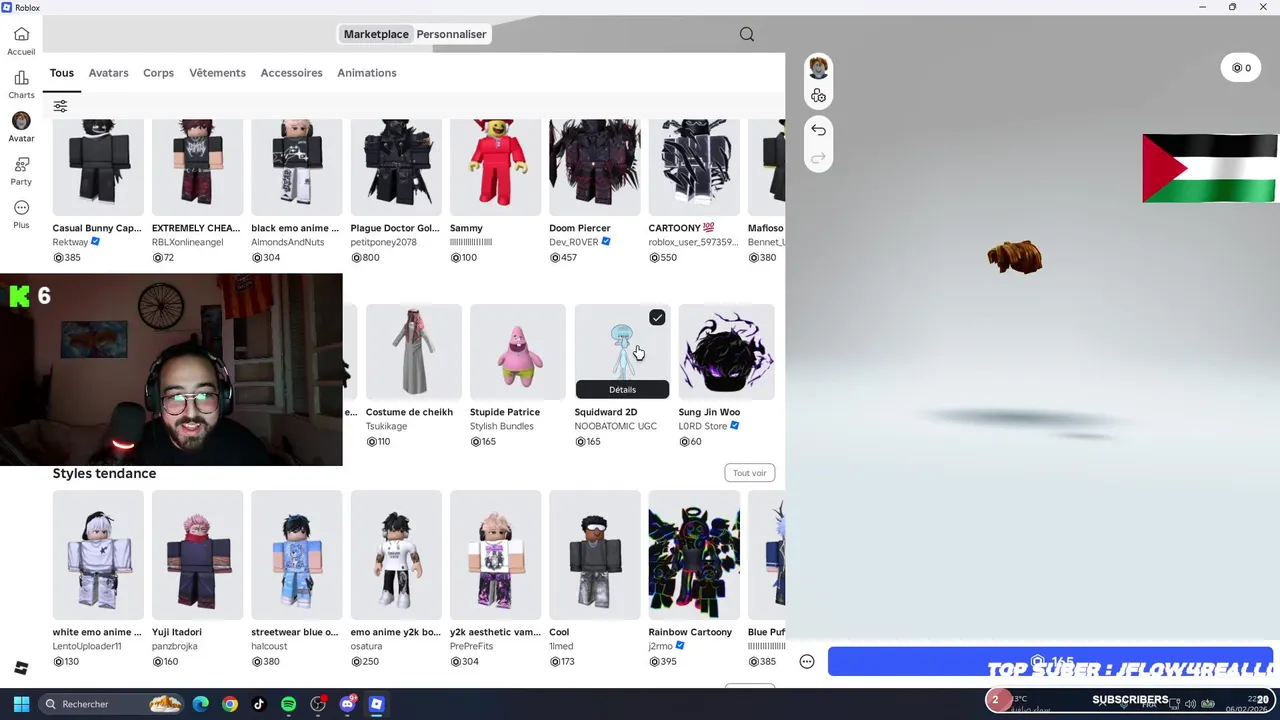The width and height of the screenshot is (1280, 720).
Task: Open Discord from taskbar
Action: 347,704
